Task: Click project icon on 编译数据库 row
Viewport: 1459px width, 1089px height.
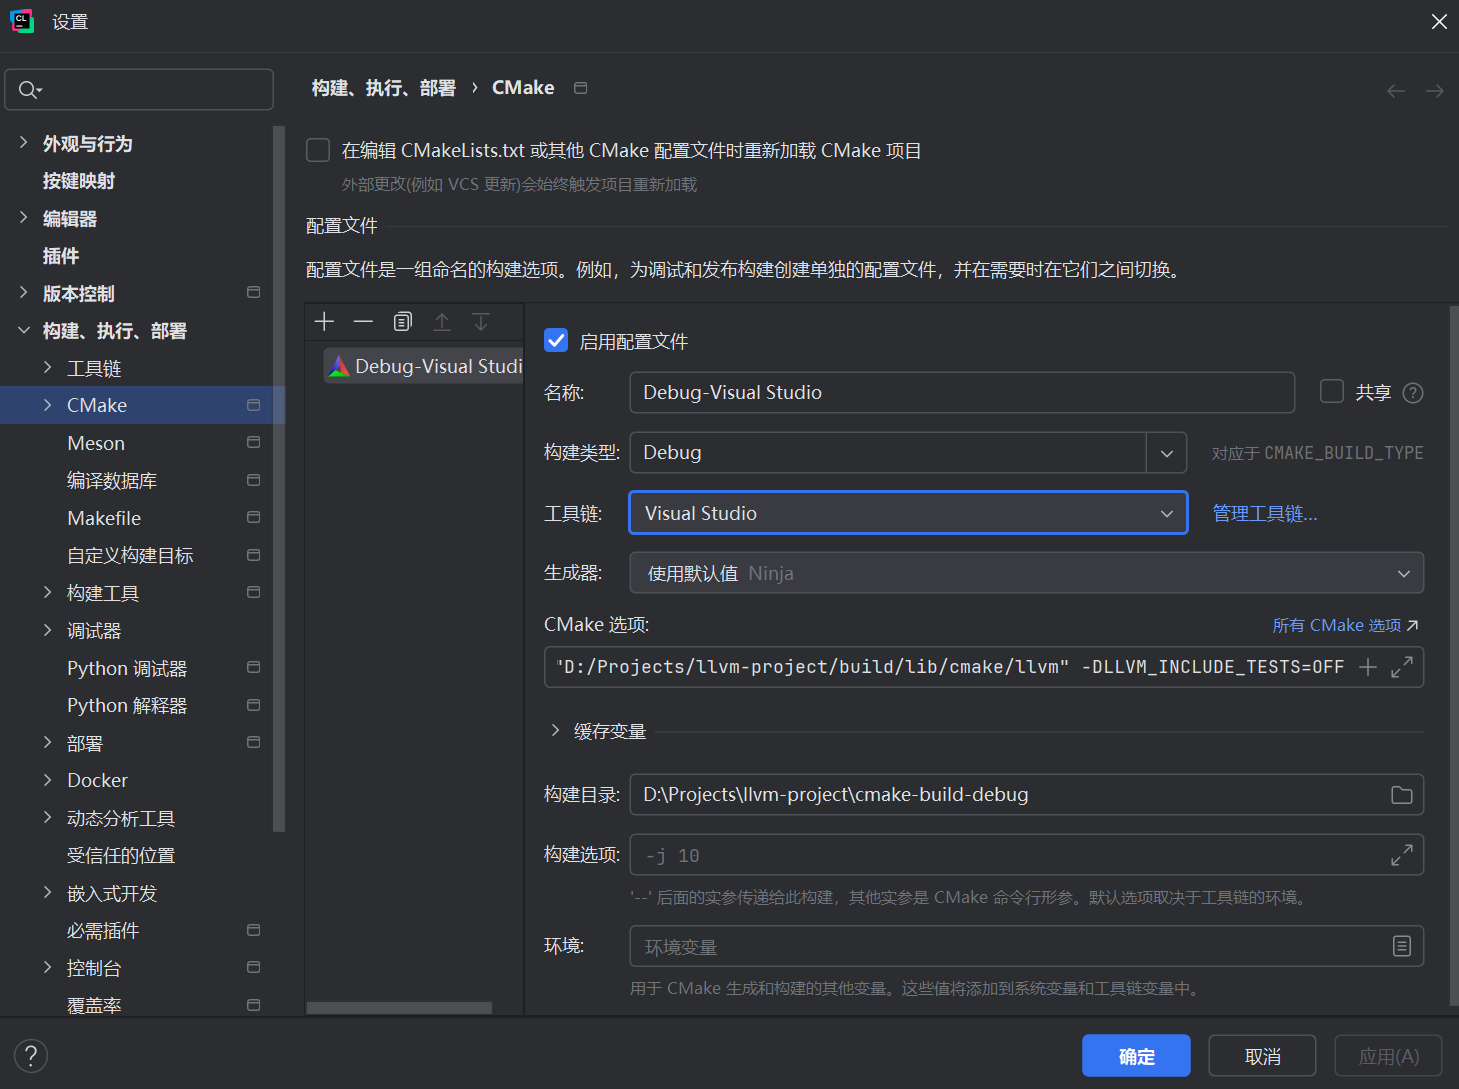Action: [x=253, y=480]
